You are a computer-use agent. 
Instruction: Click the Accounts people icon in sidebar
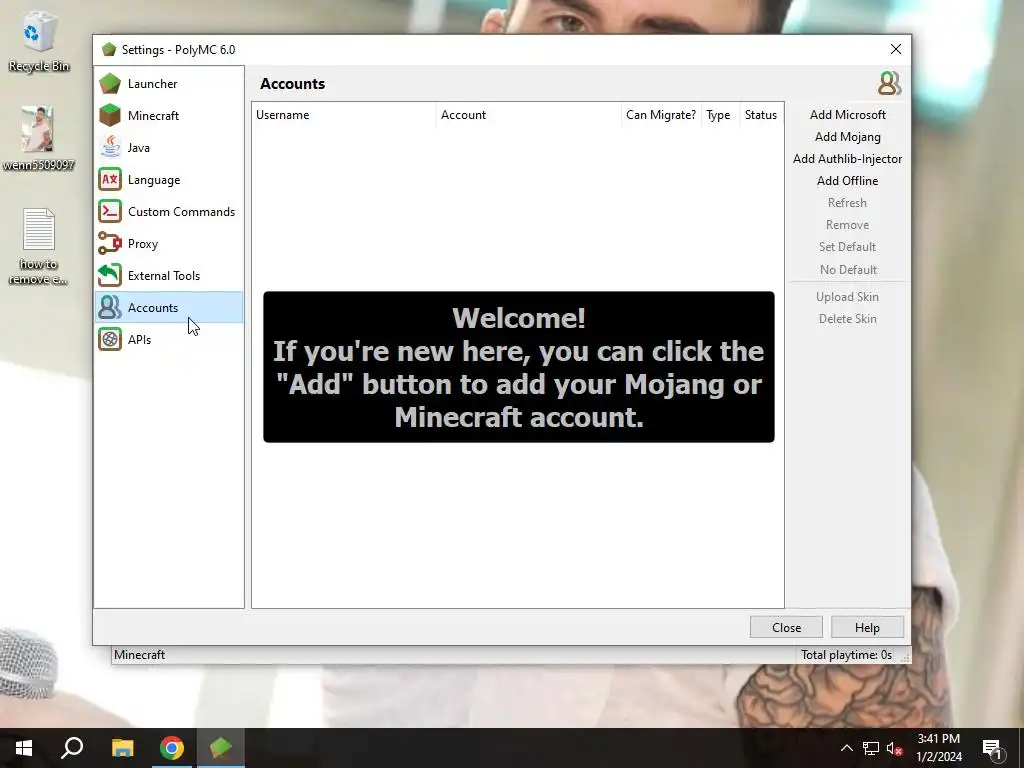[110, 308]
